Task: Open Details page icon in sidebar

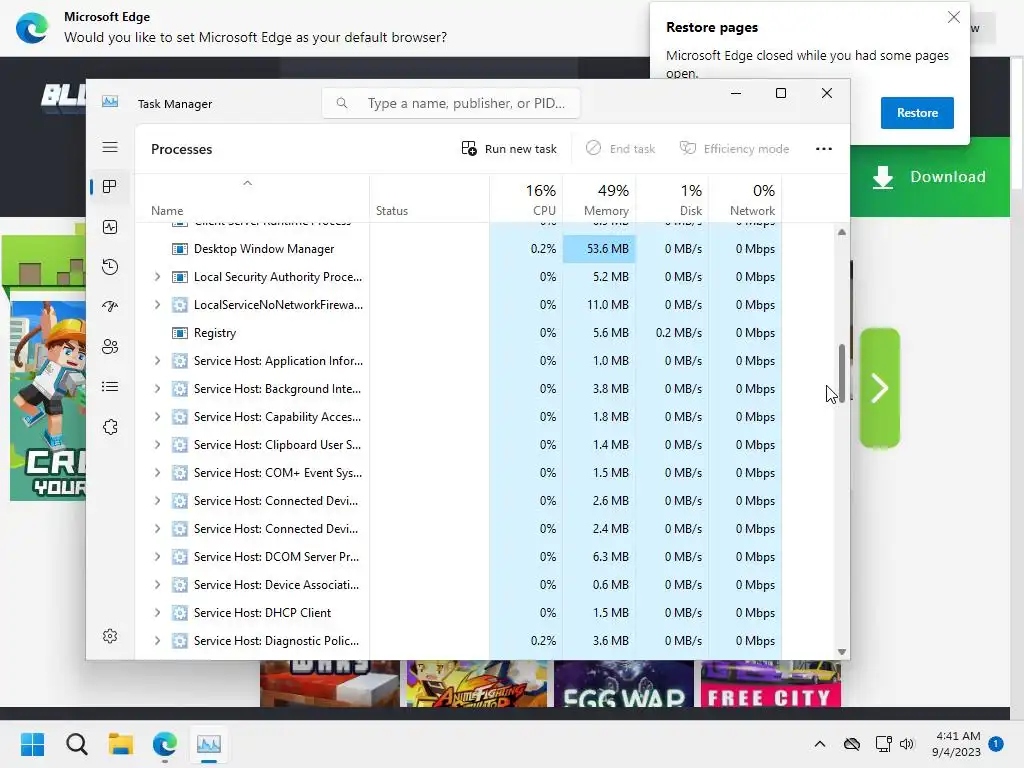Action: [110, 387]
